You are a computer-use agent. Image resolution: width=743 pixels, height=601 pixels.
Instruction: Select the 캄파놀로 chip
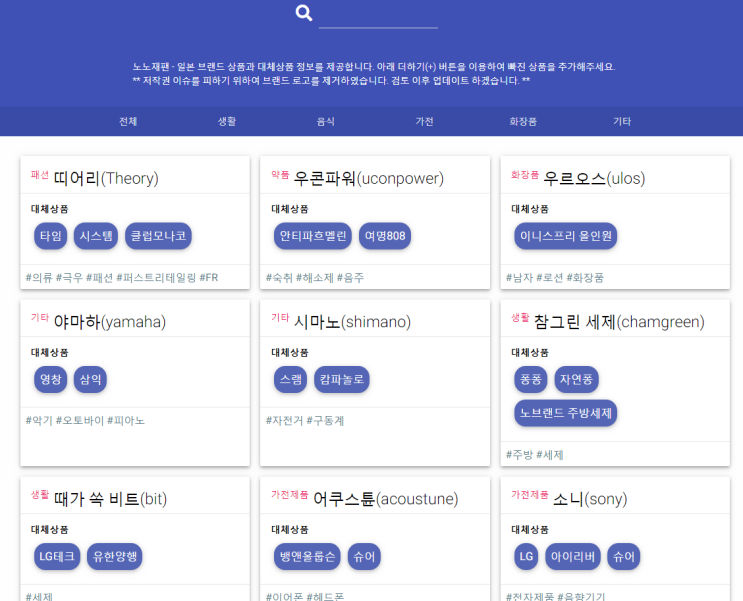342,379
